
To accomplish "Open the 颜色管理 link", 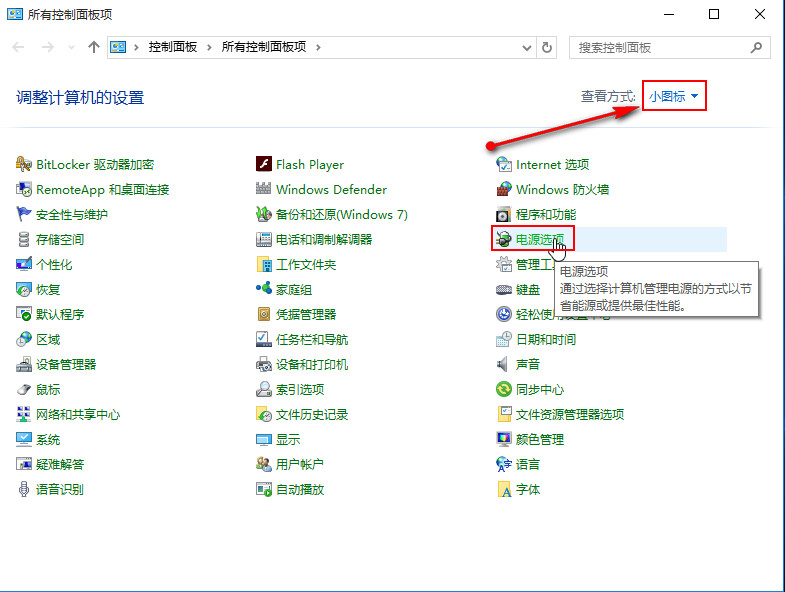I will click(540, 440).
